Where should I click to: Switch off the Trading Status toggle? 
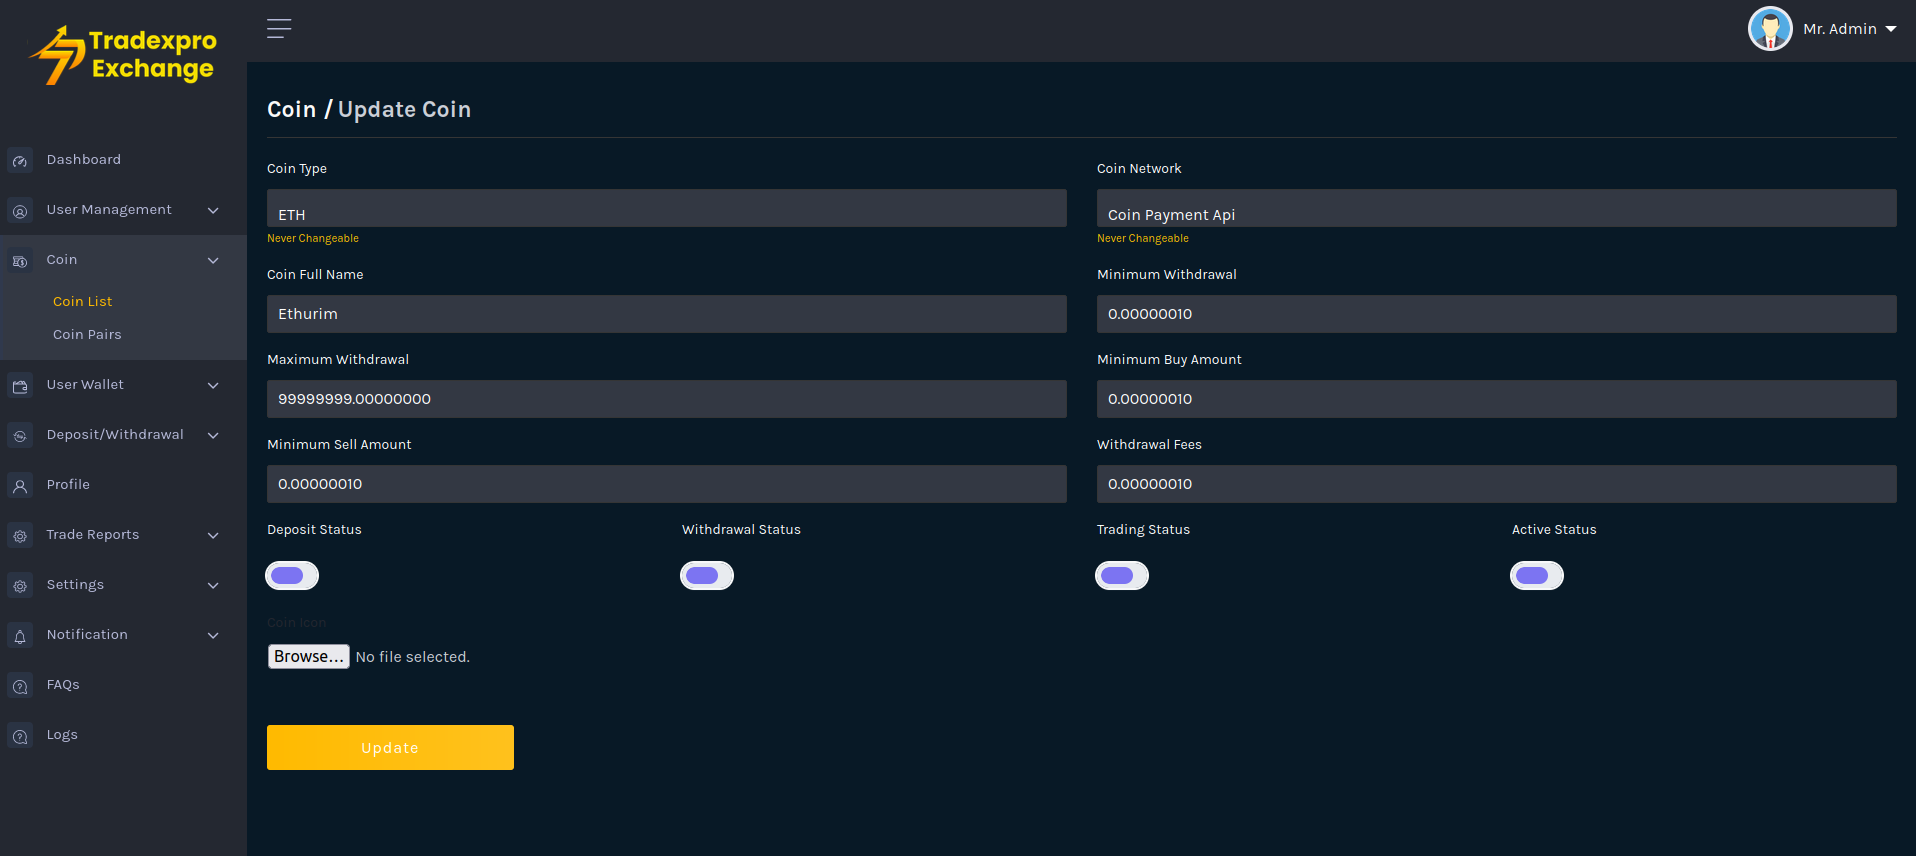[1122, 575]
